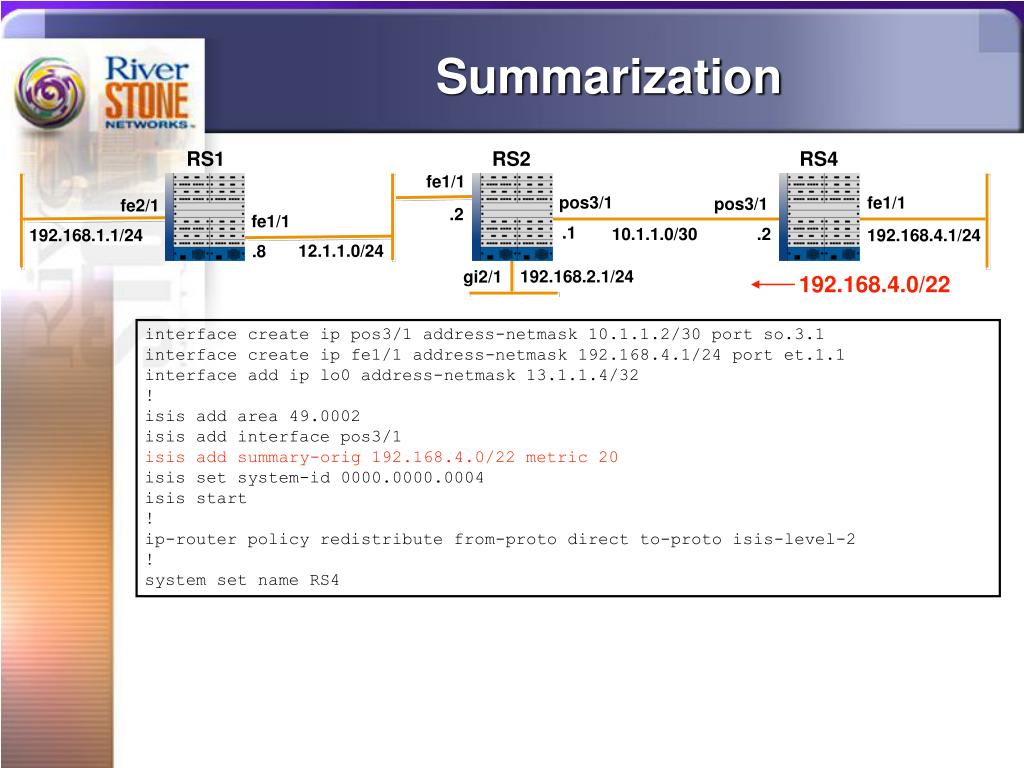Click RS4's fe1/1 interface label
Screen dimensions: 1024x768
[x=886, y=202]
